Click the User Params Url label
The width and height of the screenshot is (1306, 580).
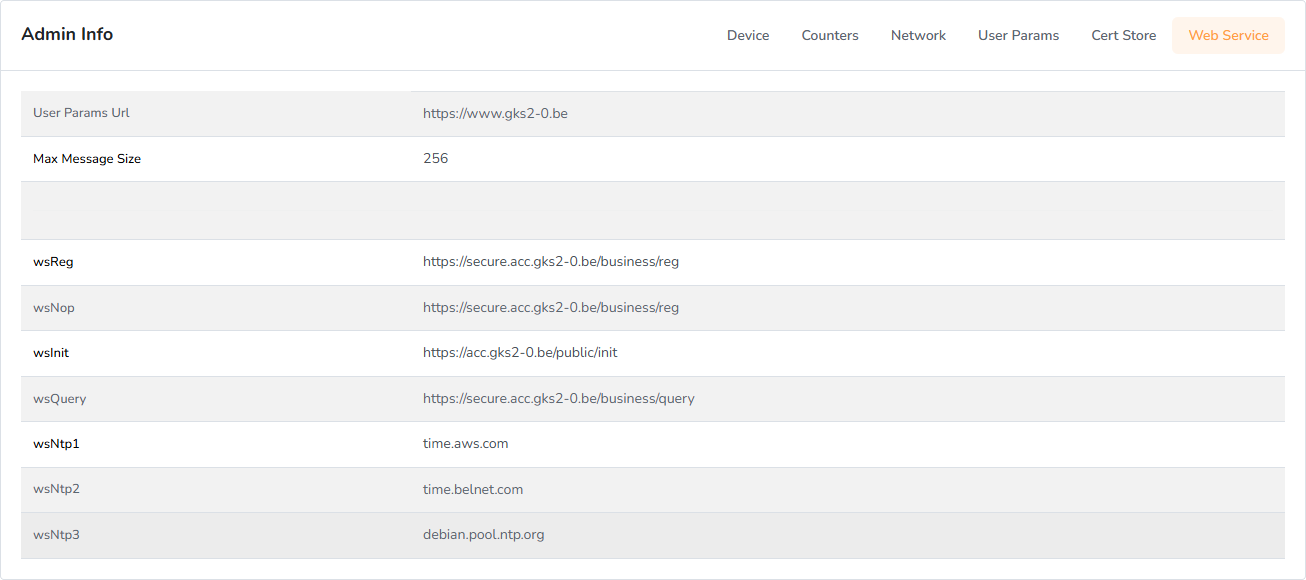(x=81, y=113)
